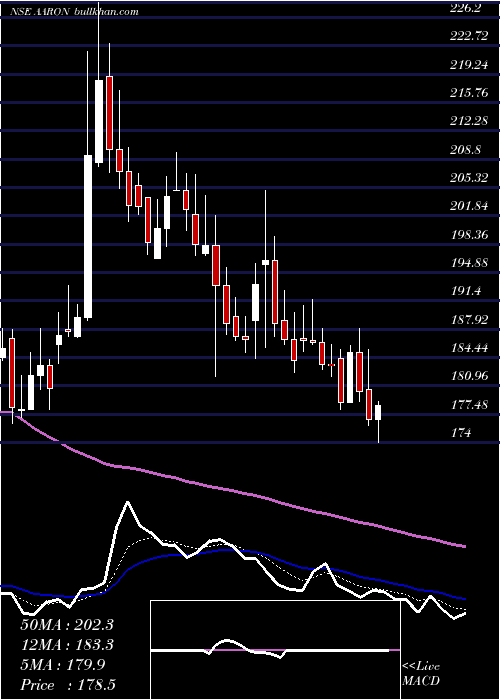Click the 50MA : 202.3 readout
The image size is (500, 700).
pos(67,624)
